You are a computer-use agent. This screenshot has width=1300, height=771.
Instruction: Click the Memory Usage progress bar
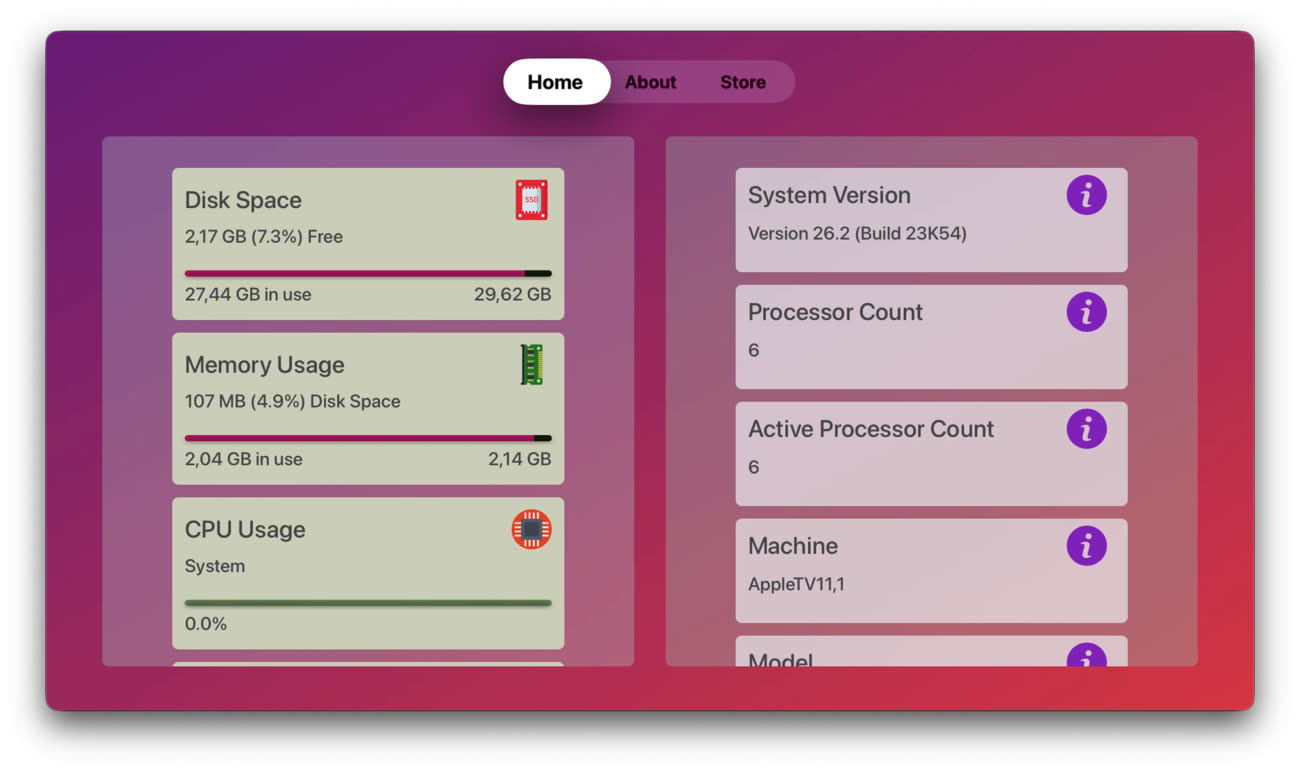tap(367, 438)
